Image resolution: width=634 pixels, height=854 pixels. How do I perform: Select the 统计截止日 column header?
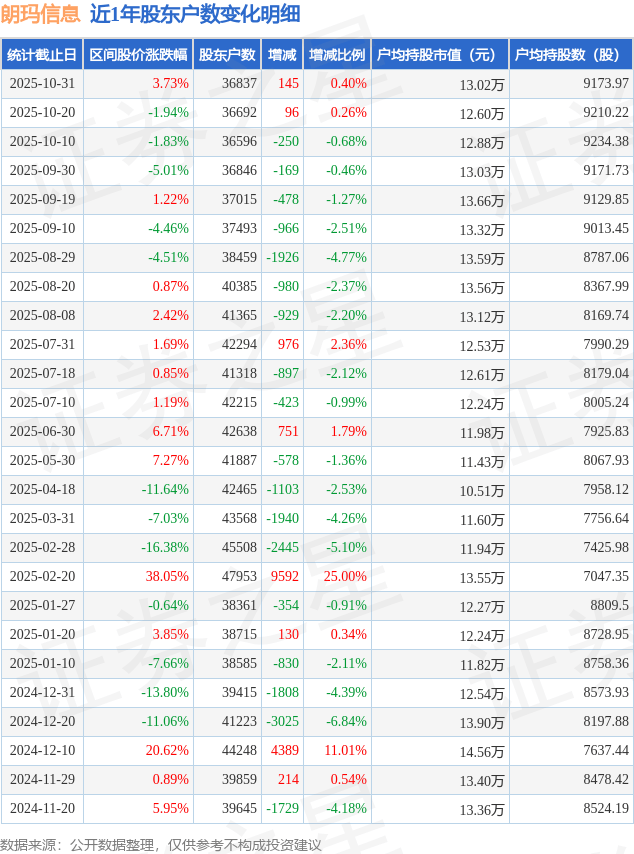point(41,55)
